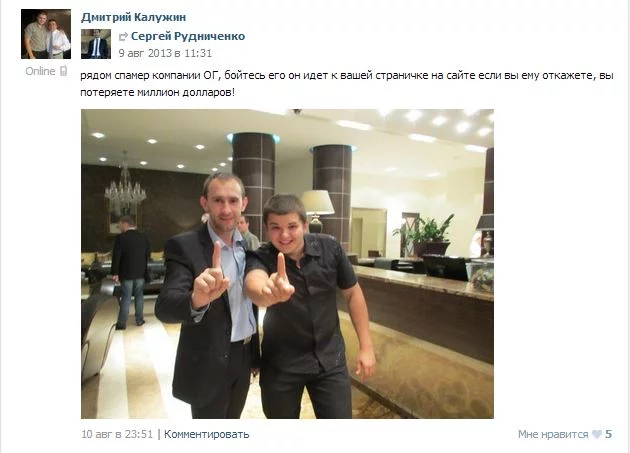The image size is (630, 453).
Task: Open the attached photo of two men
Action: (287, 264)
